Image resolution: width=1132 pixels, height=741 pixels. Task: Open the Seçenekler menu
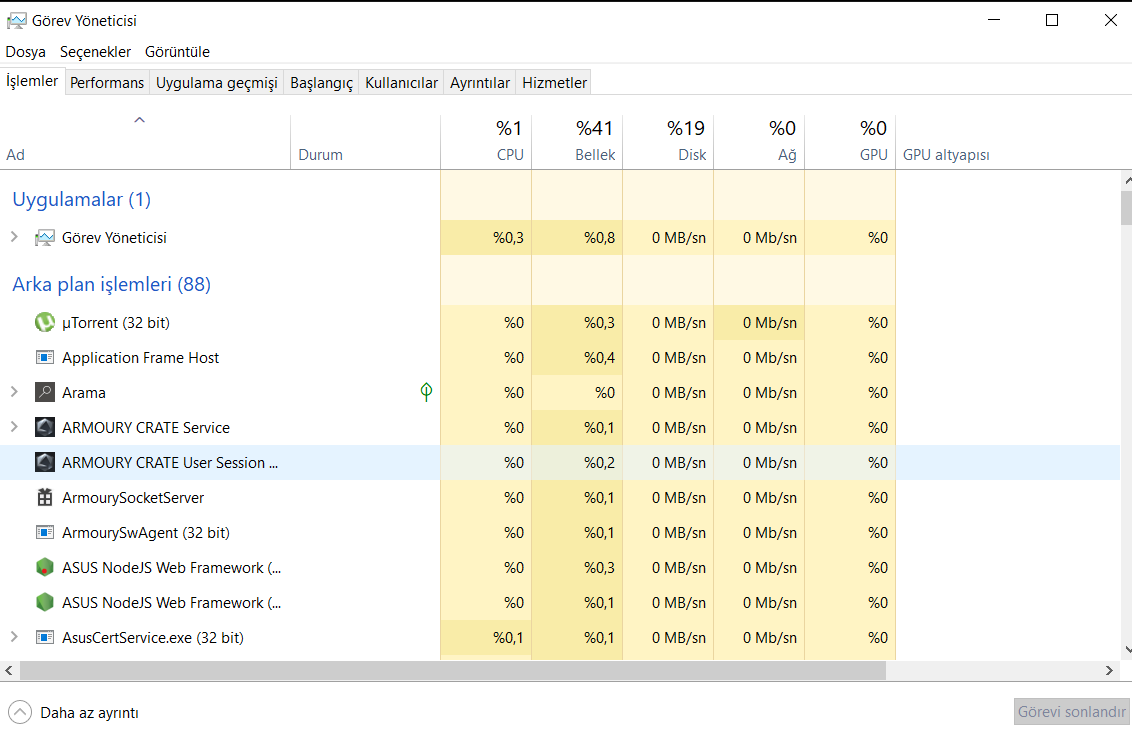point(95,52)
